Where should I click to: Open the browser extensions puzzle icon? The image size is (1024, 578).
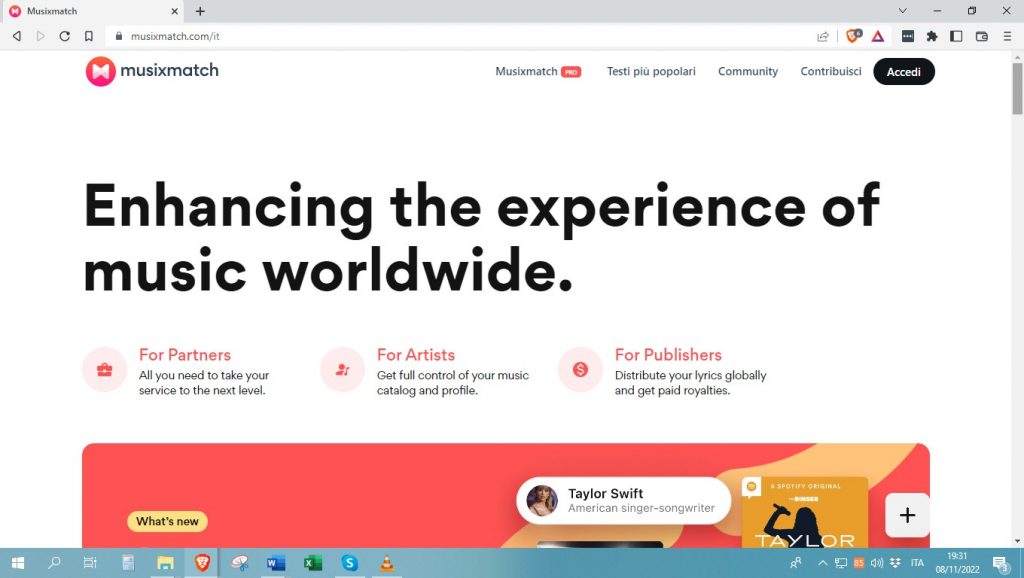(931, 35)
